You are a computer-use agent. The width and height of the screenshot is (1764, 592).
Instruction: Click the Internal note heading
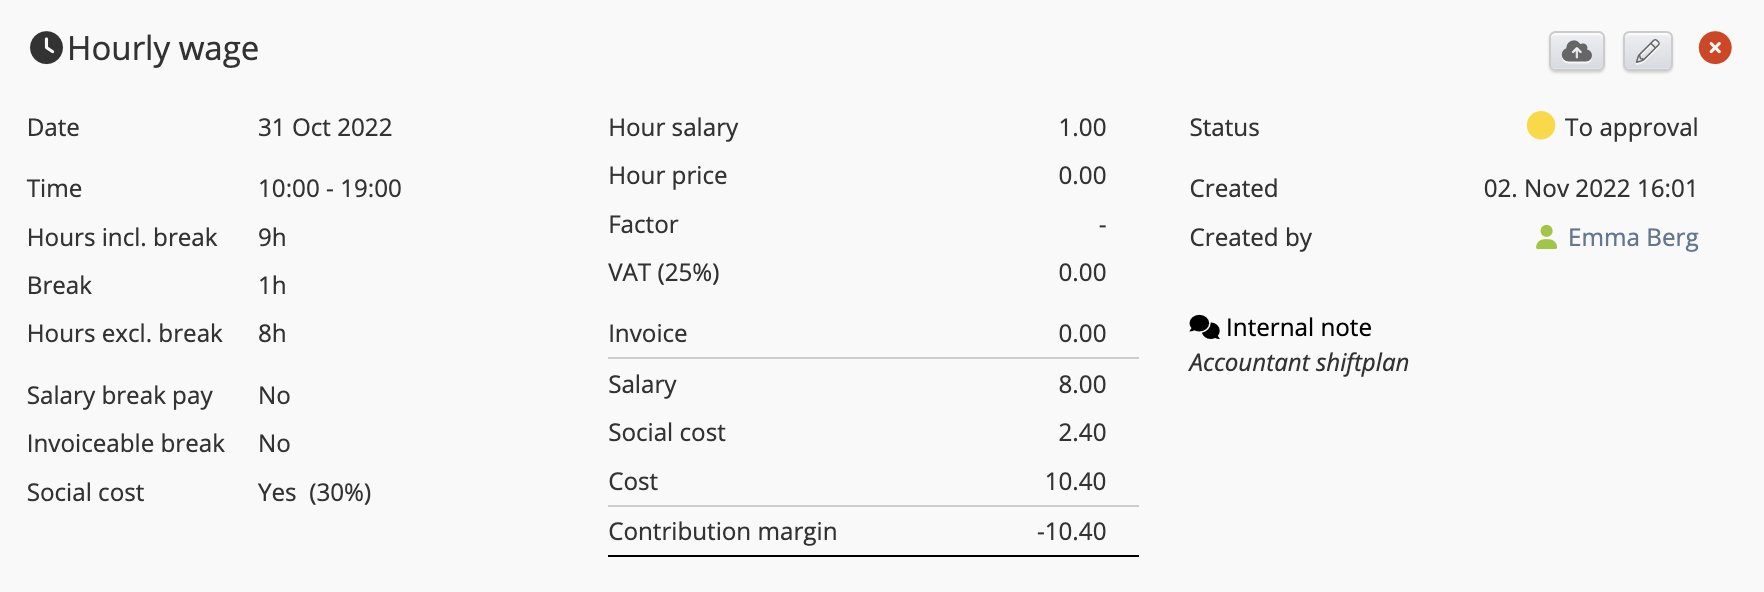pyautogui.click(x=1298, y=328)
